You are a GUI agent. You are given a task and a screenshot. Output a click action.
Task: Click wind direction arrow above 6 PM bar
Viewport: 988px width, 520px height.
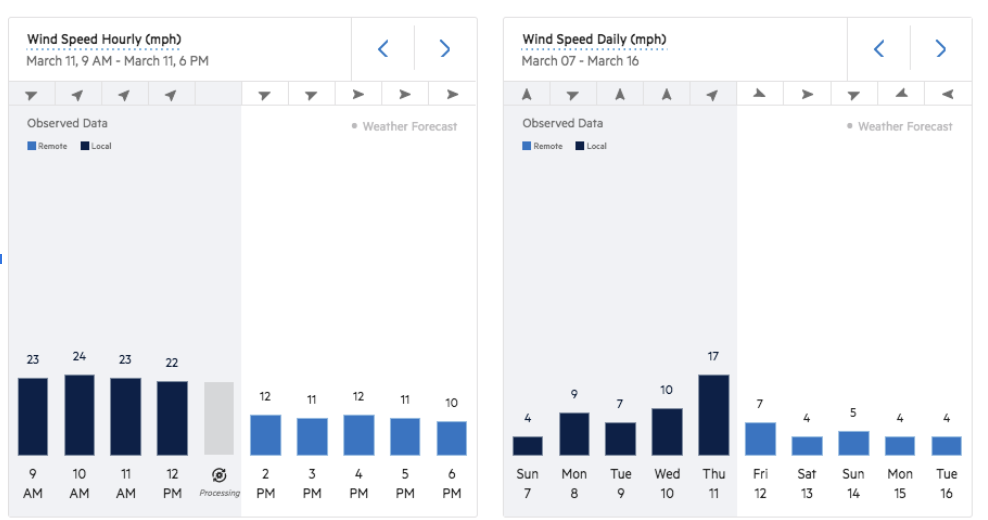click(452, 95)
